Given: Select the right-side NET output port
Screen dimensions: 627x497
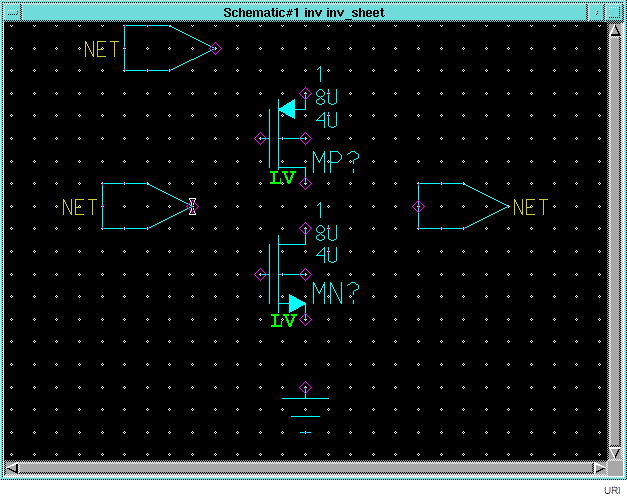Looking at the screenshot, I should (458, 206).
